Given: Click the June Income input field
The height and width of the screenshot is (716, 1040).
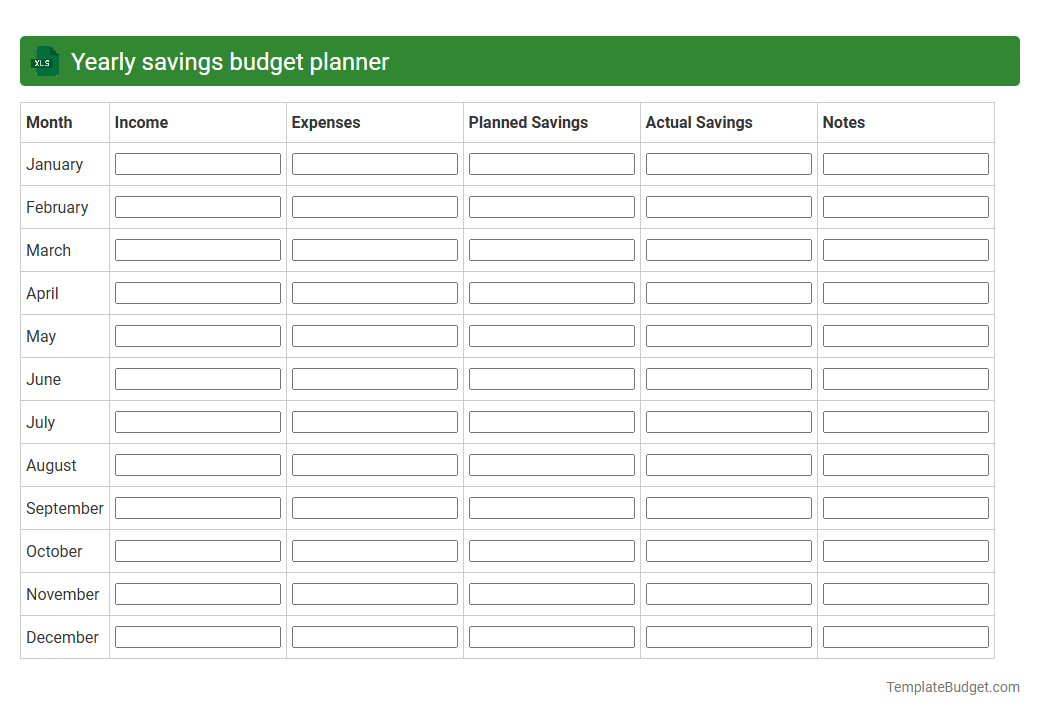Looking at the screenshot, I should click(x=197, y=378).
